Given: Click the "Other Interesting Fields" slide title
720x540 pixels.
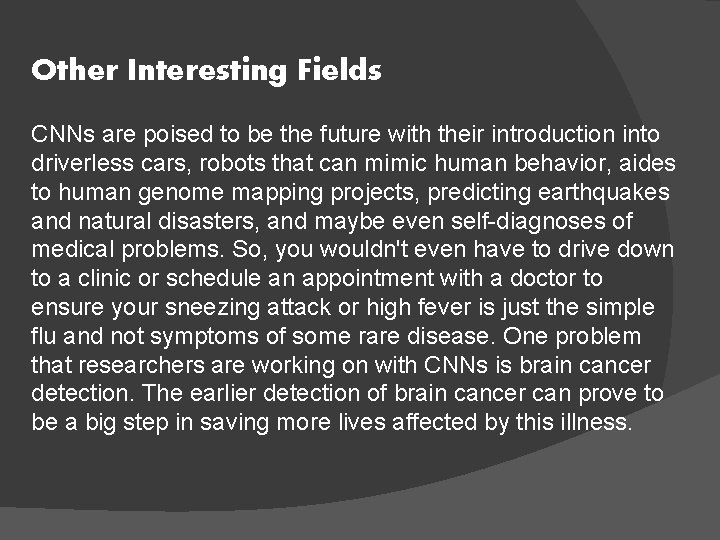Looking at the screenshot, I should click(x=206, y=71).
